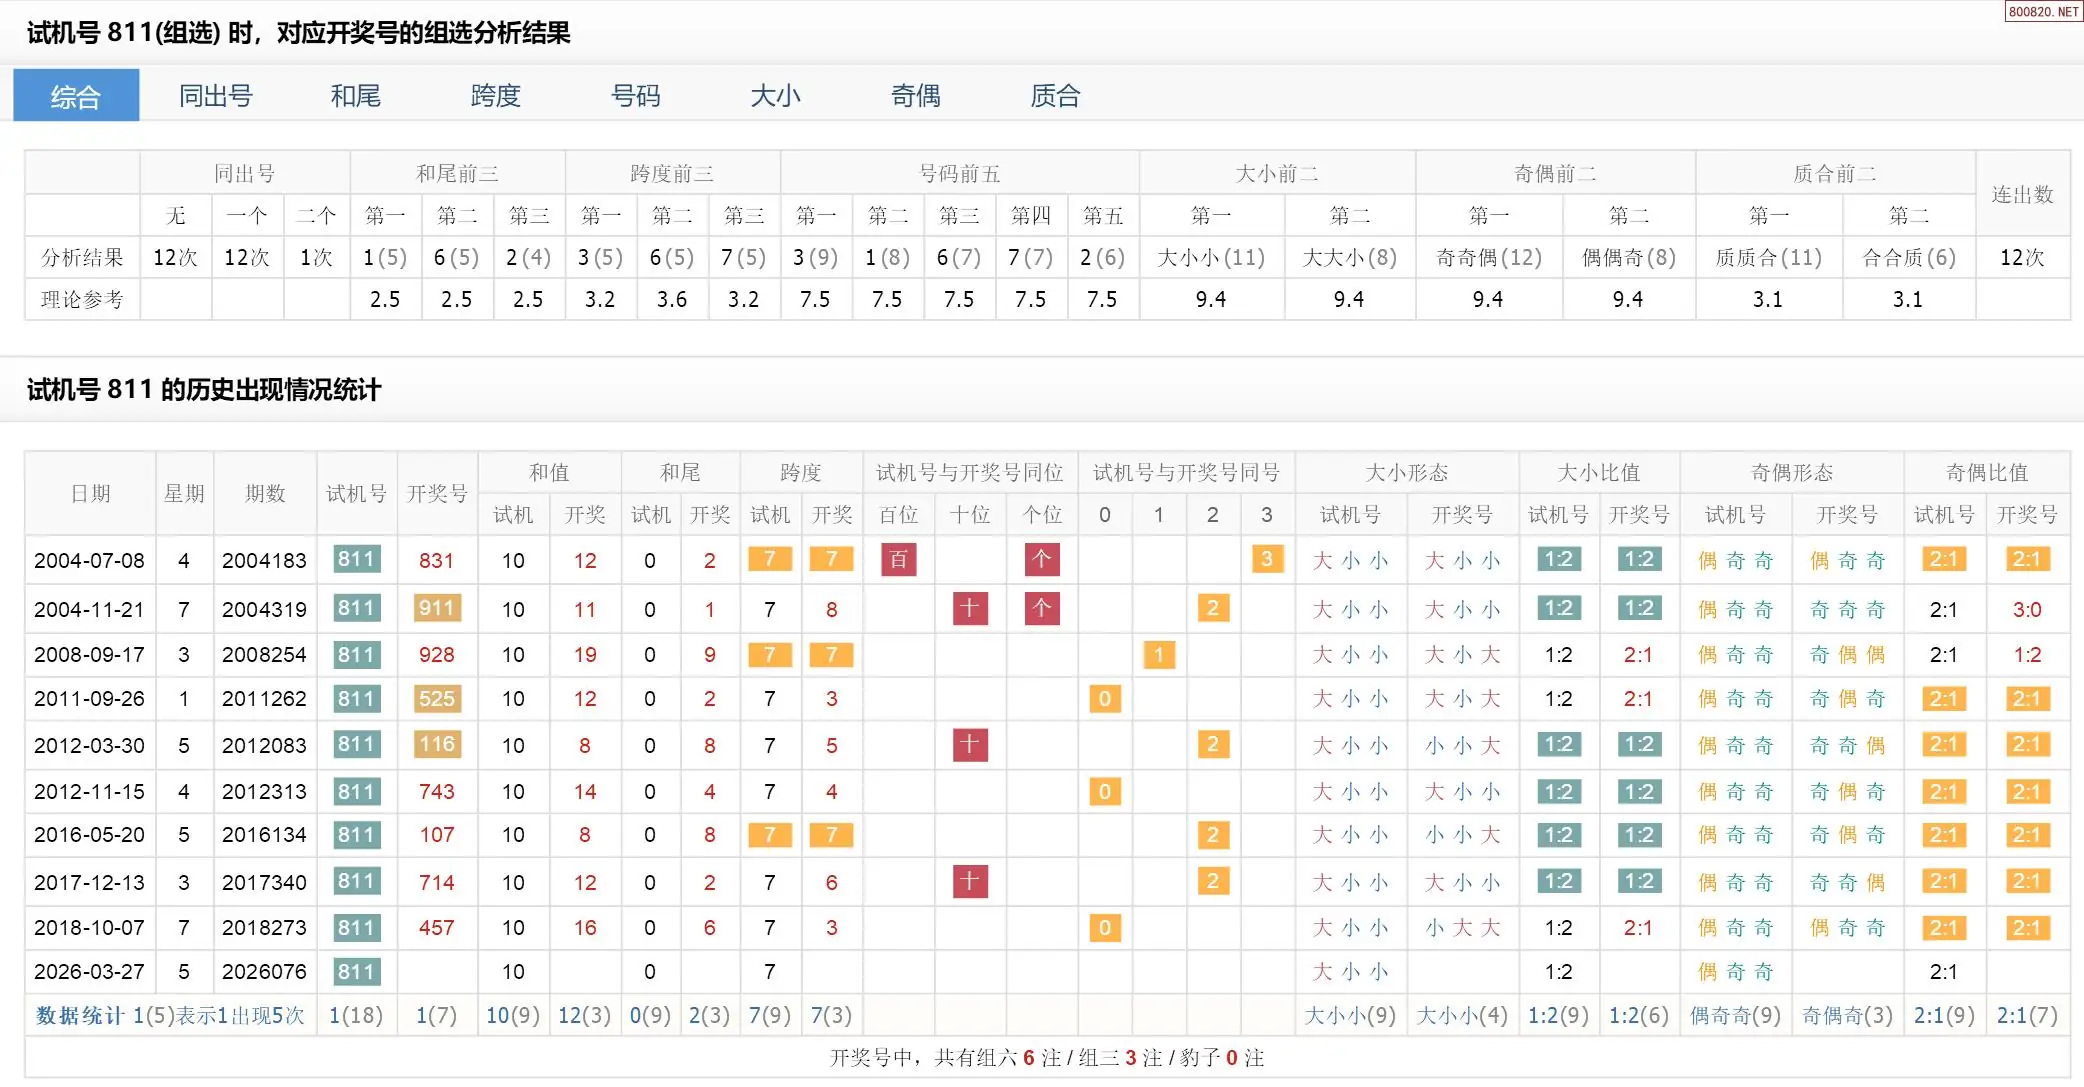
Task: Click the 811 badge in 2026-03-27 row
Action: [x=356, y=971]
